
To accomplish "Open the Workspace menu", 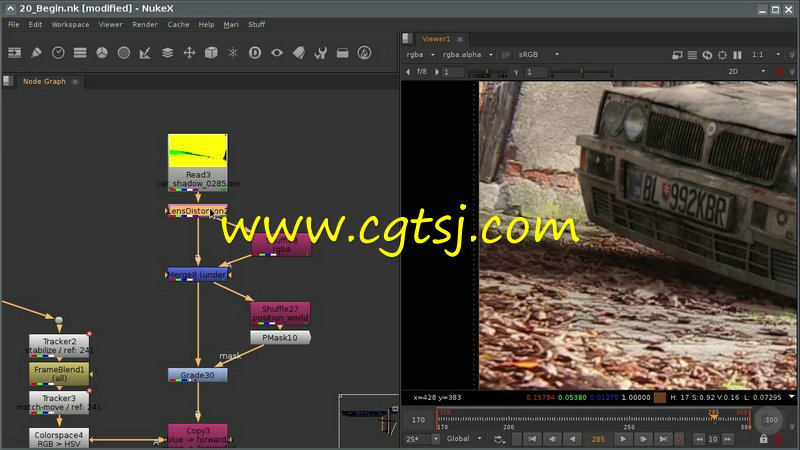I will pos(70,24).
